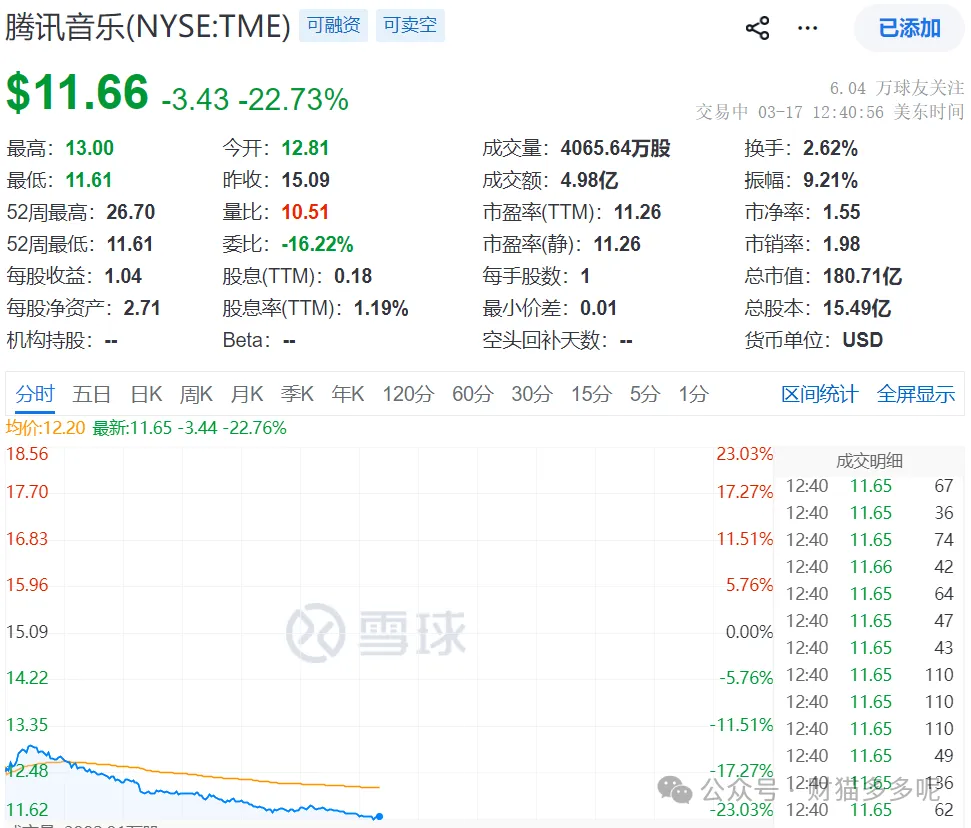Click the 昨收 value 15.09

point(306,180)
